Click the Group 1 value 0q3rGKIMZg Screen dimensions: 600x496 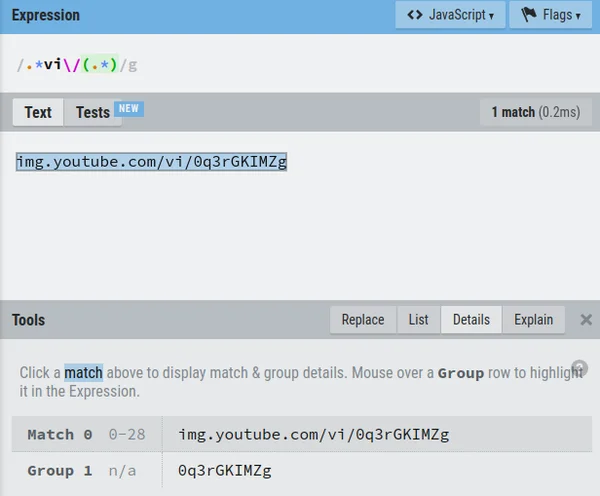pos(225,470)
